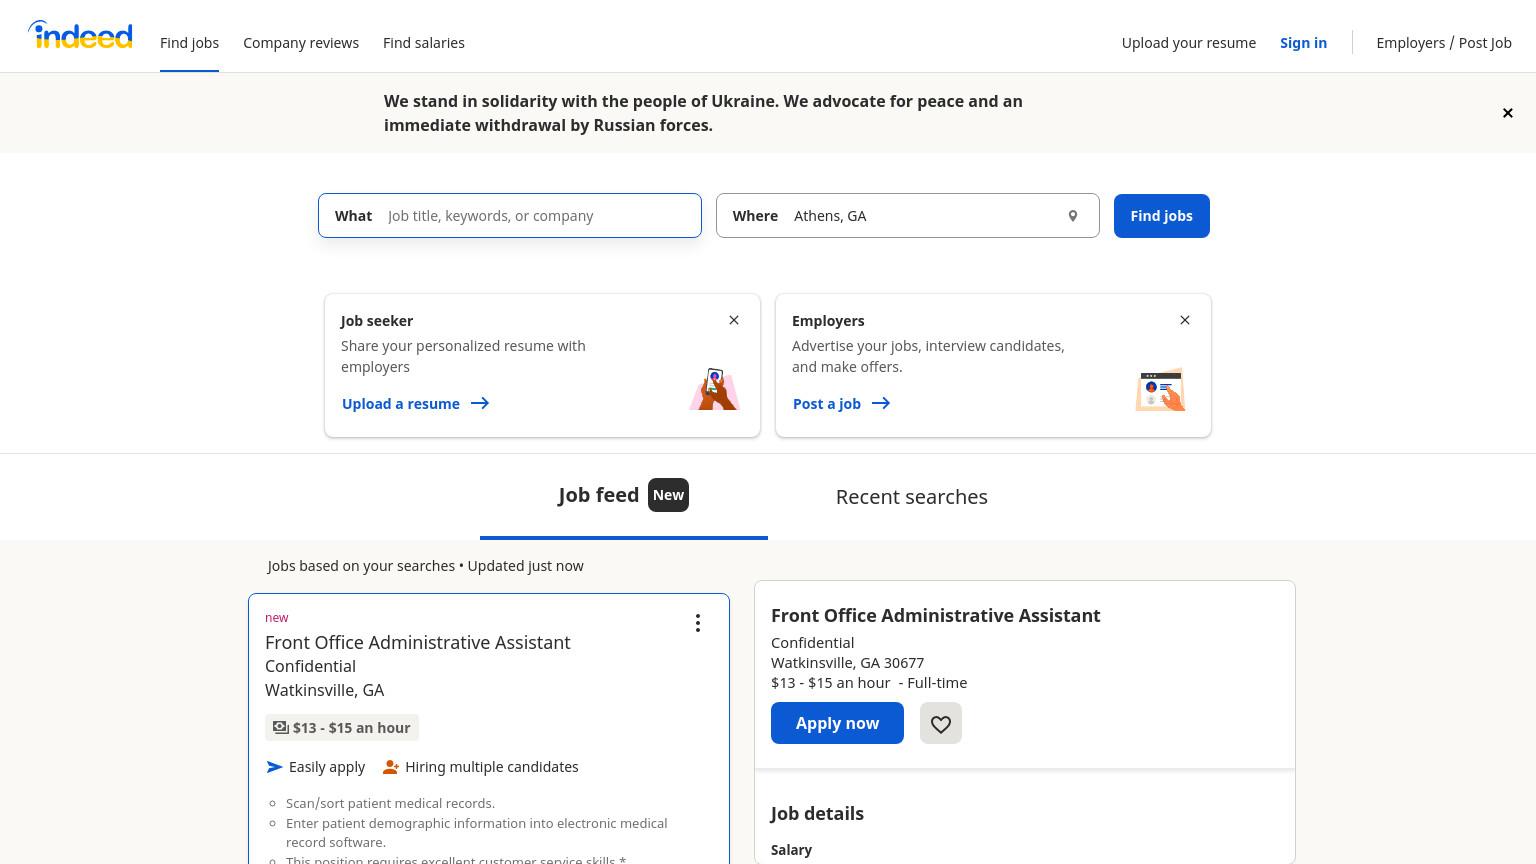Dismiss the Ukraine solidarity banner
Screen dimensions: 1536x864
point(1508,113)
